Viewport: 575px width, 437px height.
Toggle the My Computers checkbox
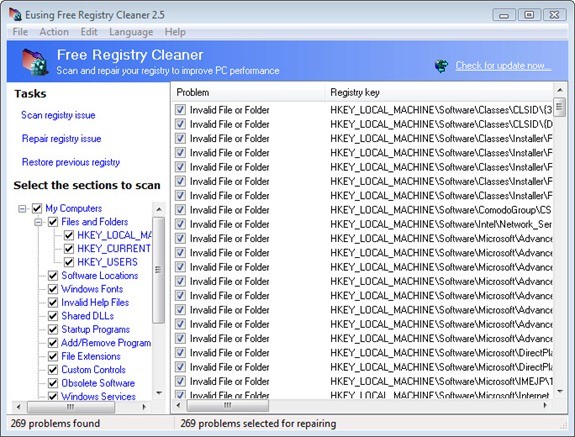pos(37,208)
